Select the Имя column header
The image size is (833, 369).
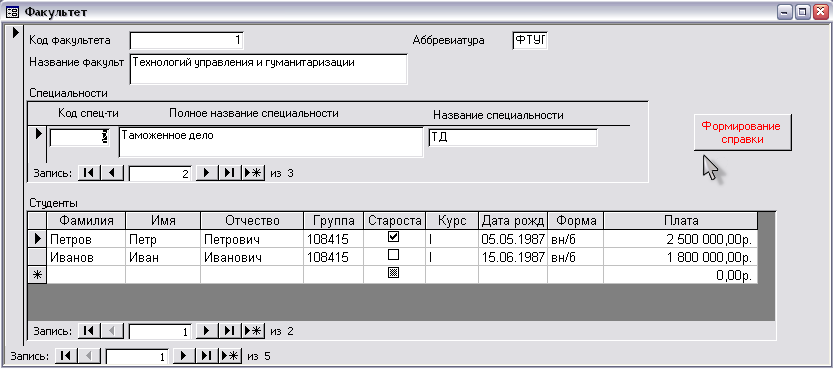163,220
